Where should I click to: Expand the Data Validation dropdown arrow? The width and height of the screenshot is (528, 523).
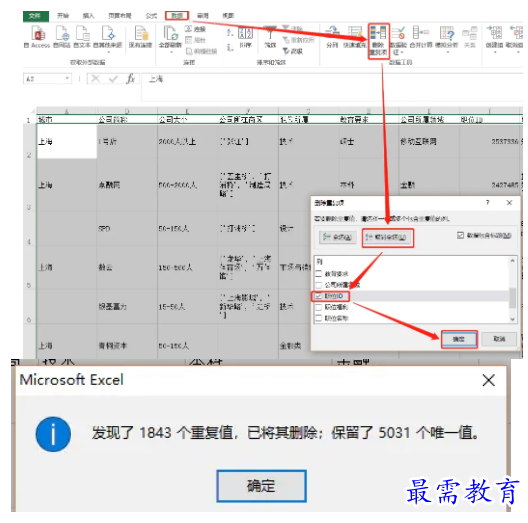pos(402,52)
